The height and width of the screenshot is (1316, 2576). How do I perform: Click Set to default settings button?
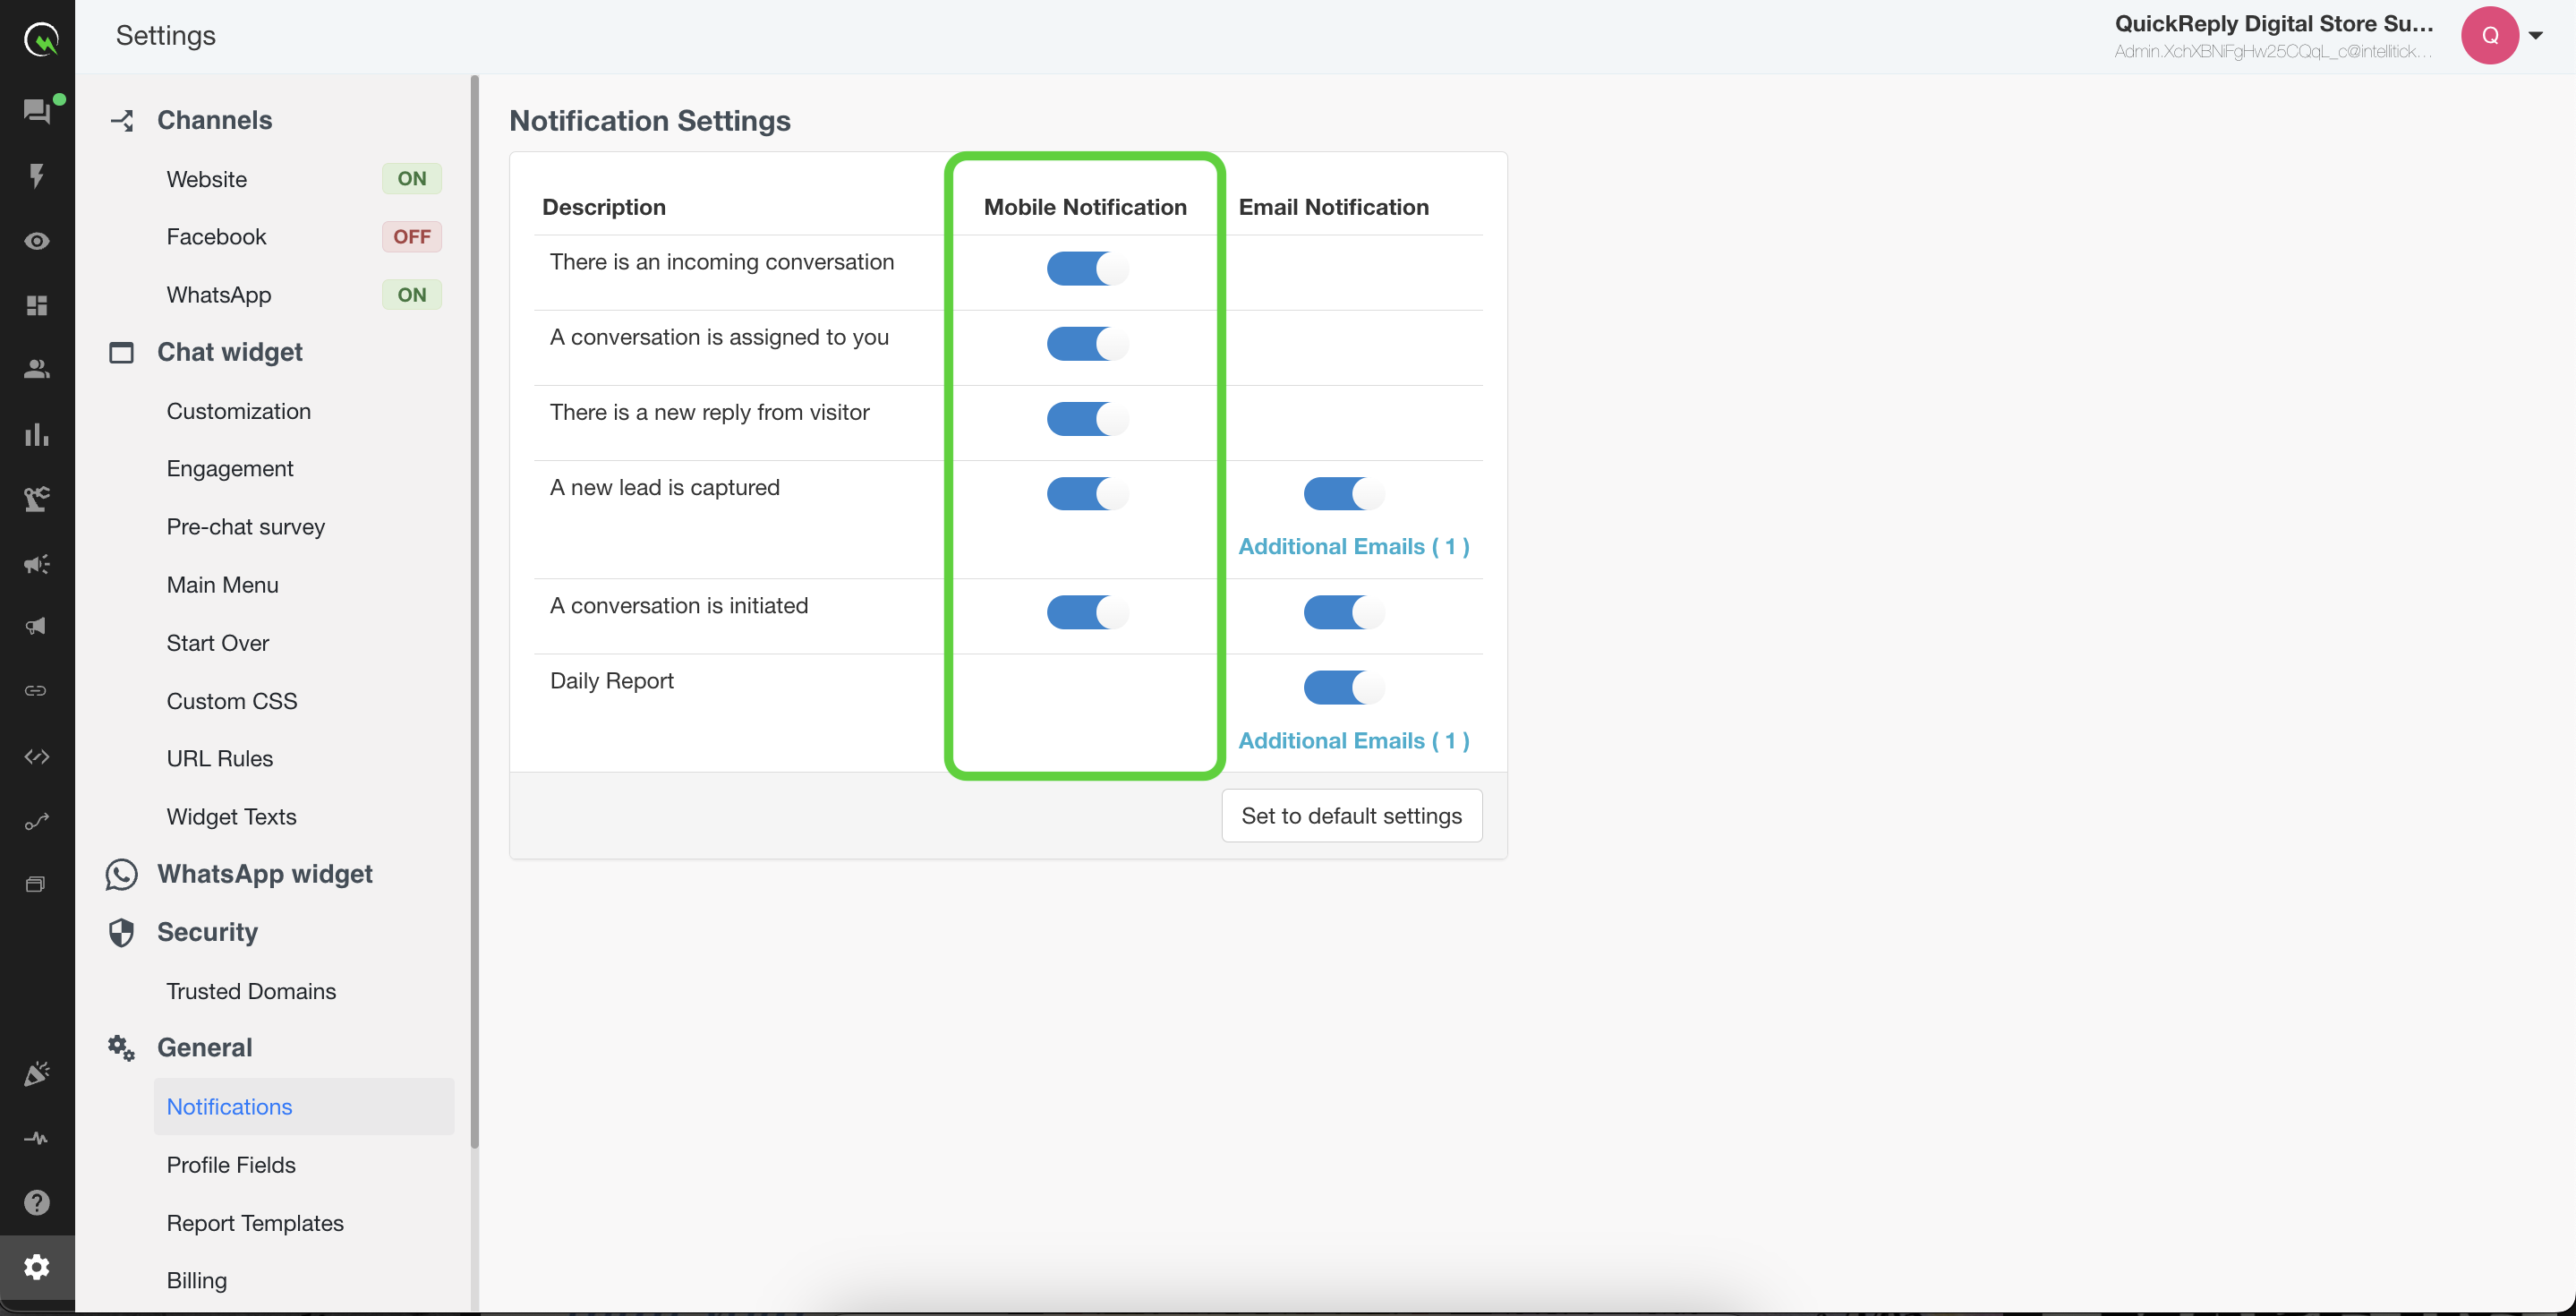coord(1351,816)
